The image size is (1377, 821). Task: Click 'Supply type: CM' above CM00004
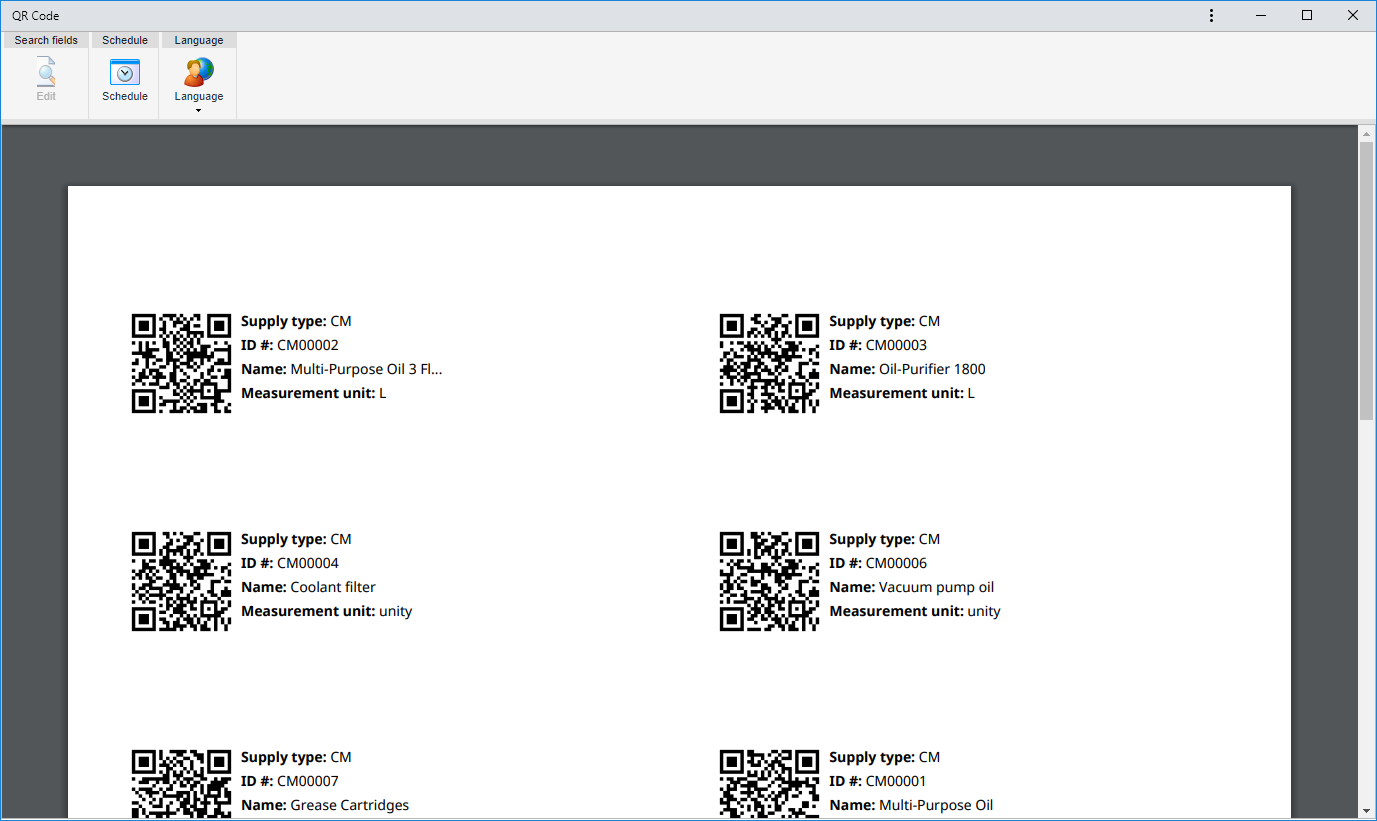click(296, 539)
